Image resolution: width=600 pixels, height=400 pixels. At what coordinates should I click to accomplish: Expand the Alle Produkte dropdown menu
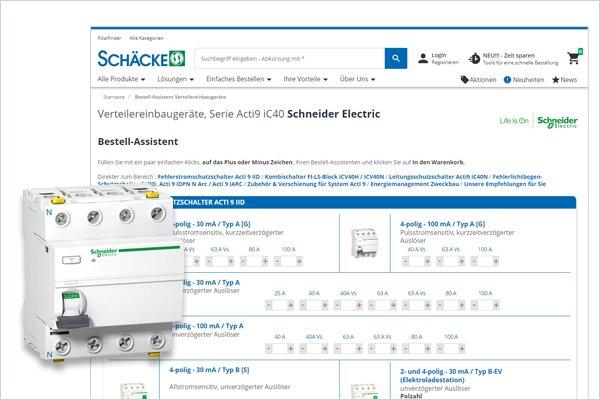coord(120,79)
